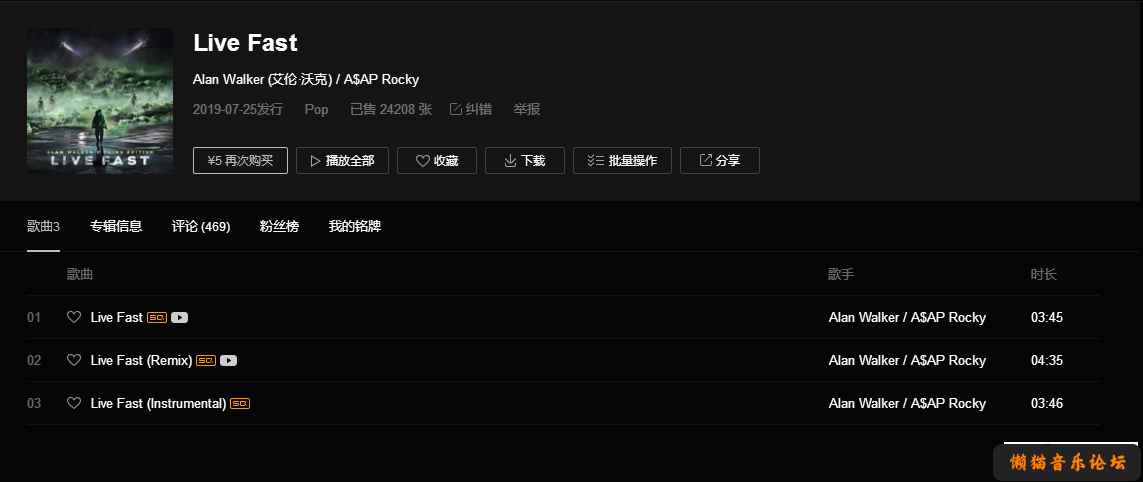Click Alan Walker in track 03 artist column

click(864, 403)
